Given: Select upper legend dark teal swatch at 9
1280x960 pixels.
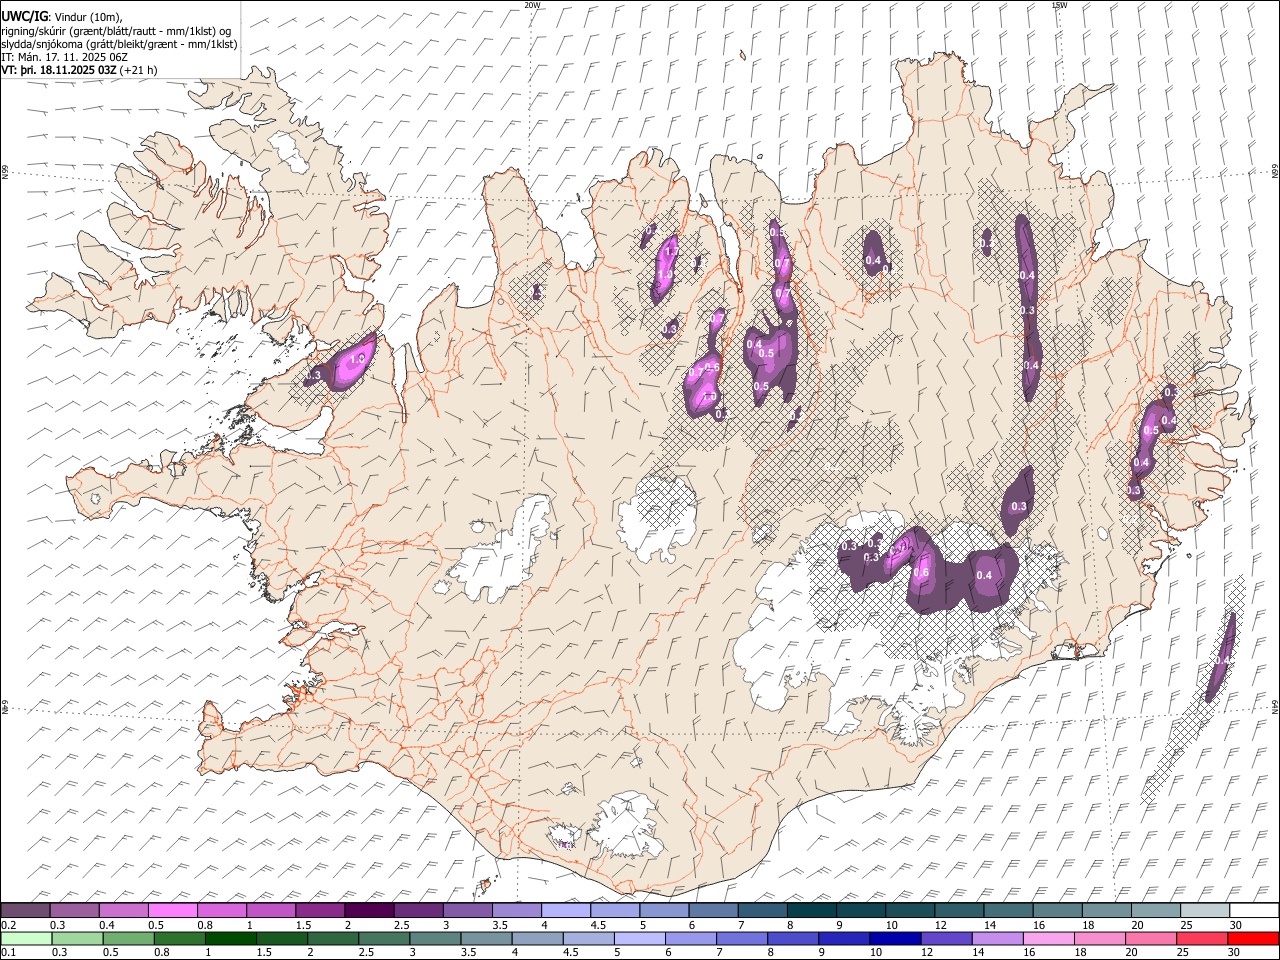Looking at the screenshot, I should pyautogui.click(x=860, y=911).
